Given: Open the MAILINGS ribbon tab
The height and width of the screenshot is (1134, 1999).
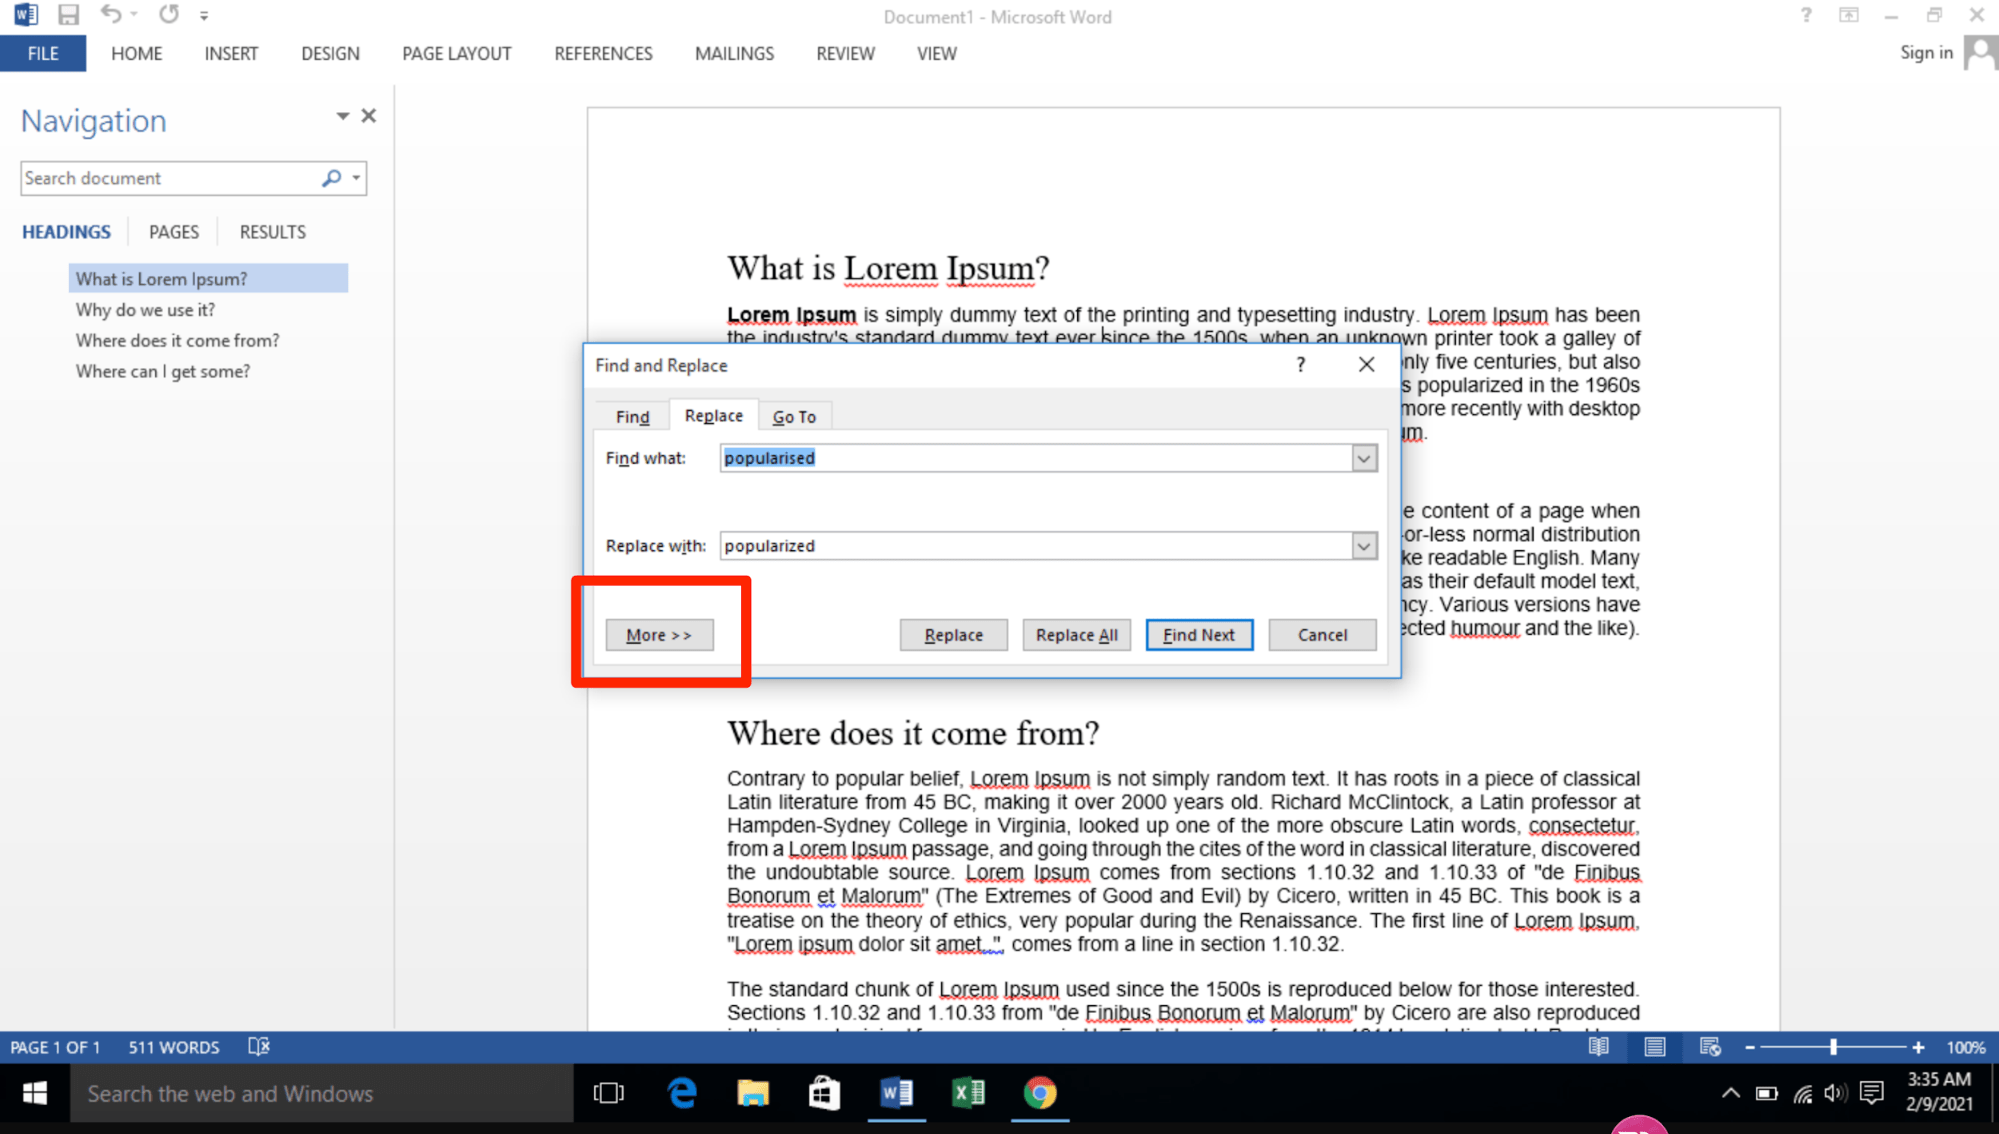Looking at the screenshot, I should [x=733, y=54].
